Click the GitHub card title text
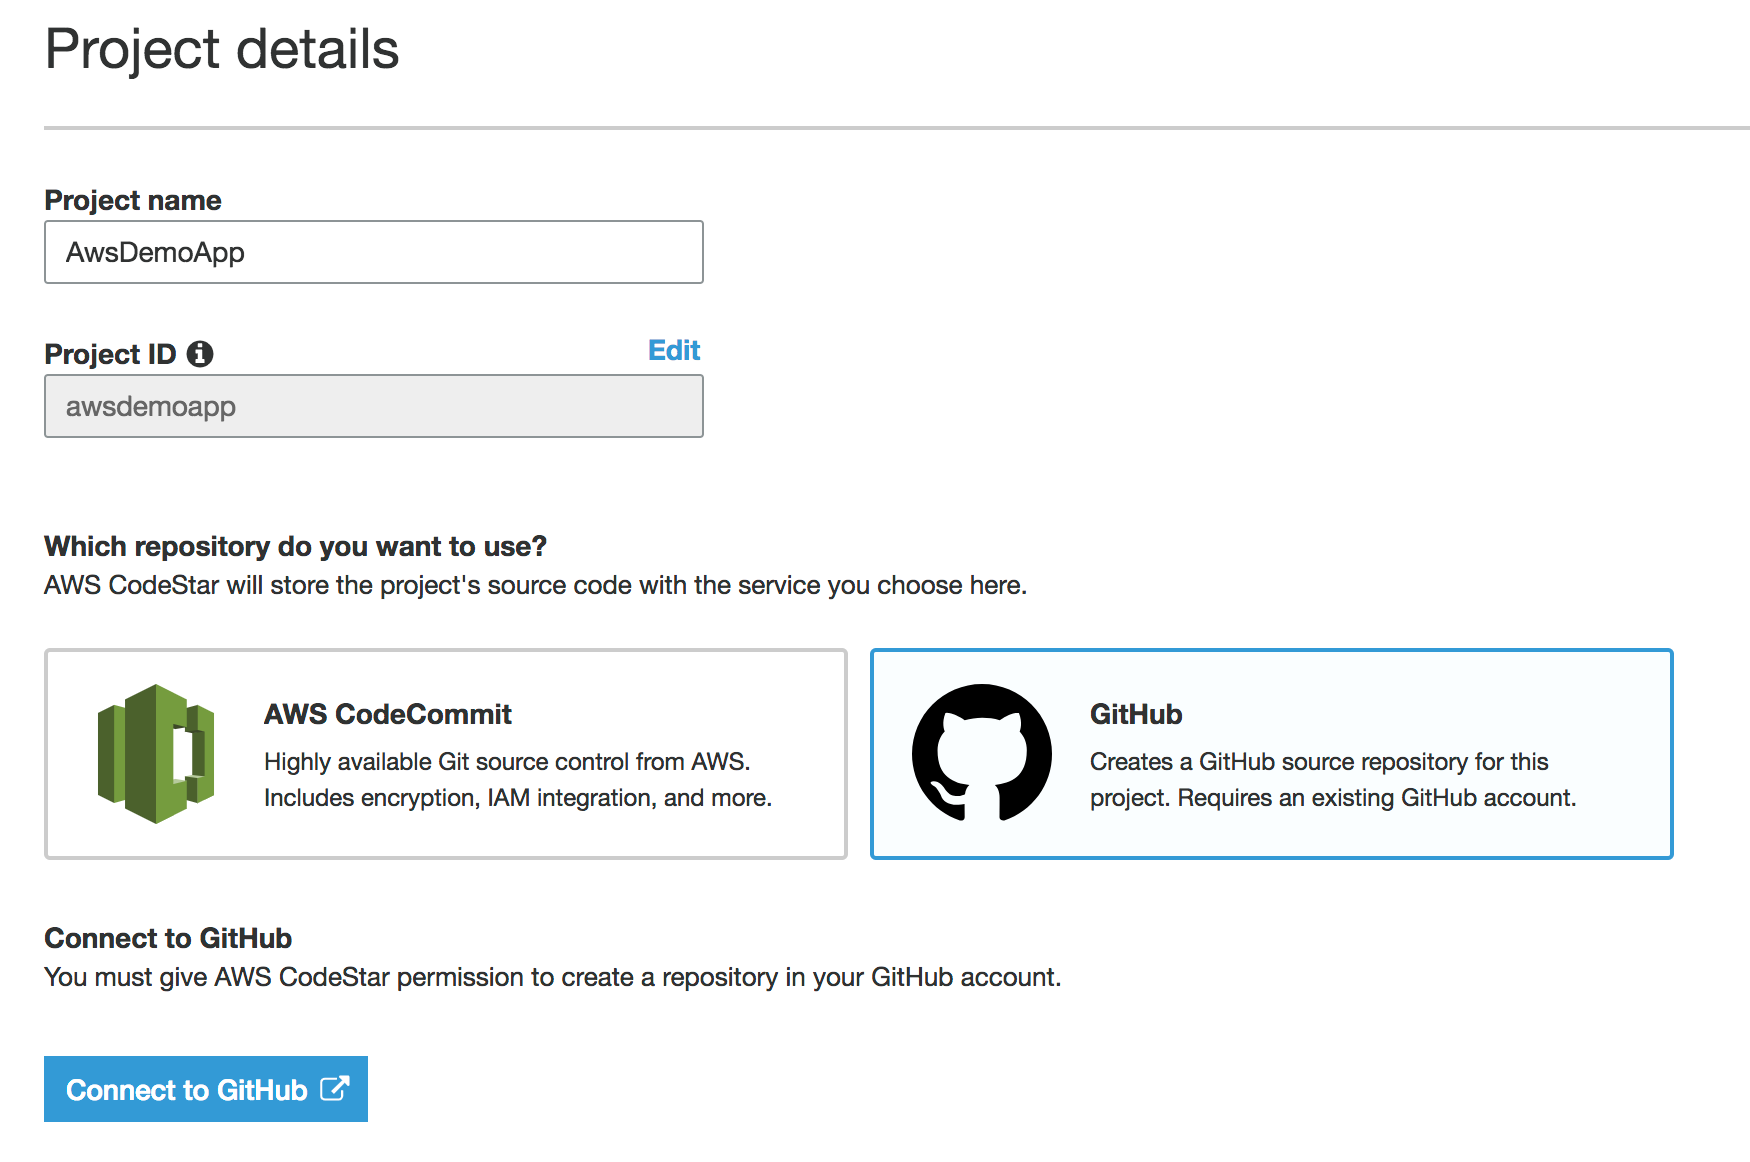The height and width of the screenshot is (1162, 1750). pyautogui.click(x=1135, y=714)
